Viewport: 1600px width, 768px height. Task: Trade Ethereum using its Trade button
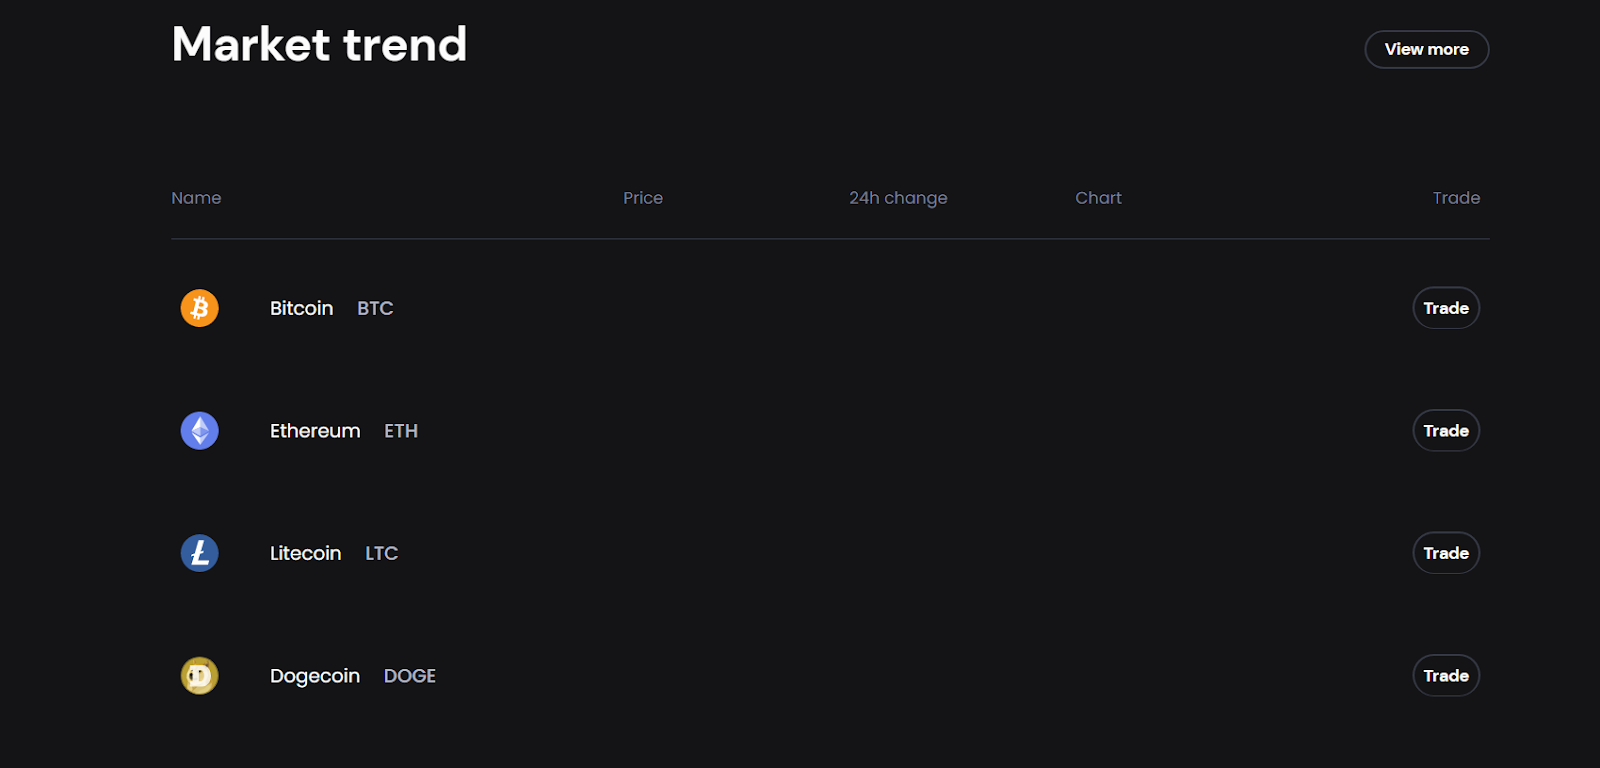(x=1446, y=431)
